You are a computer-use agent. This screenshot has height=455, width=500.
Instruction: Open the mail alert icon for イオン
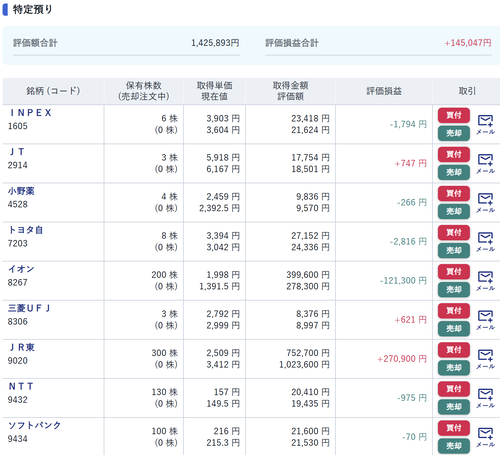click(485, 281)
